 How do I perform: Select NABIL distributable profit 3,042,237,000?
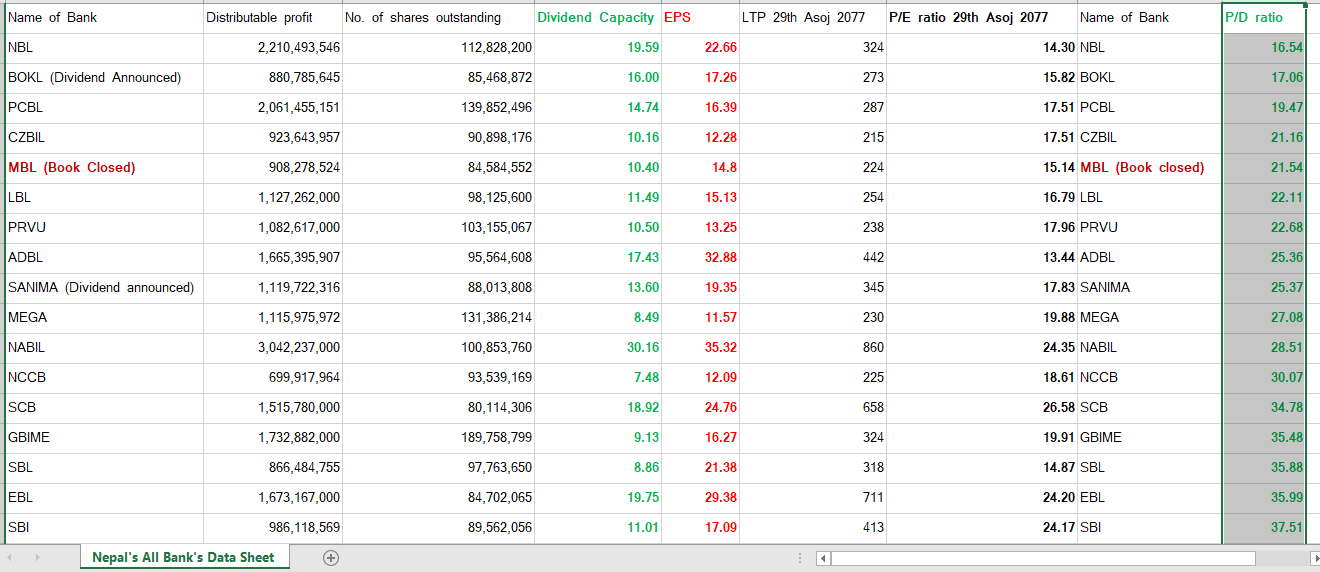[273, 347]
